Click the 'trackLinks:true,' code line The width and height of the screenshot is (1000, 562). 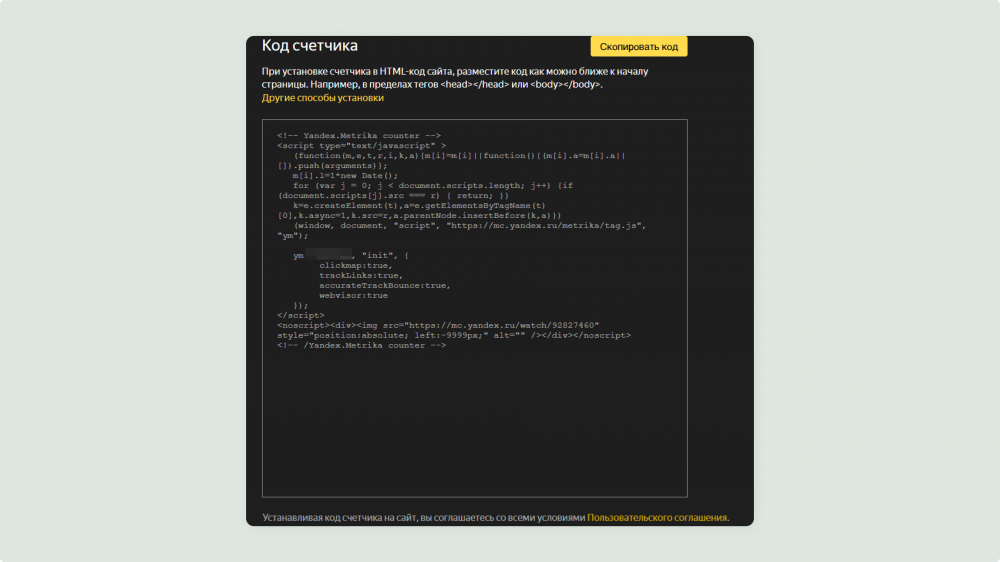pyautogui.click(x=361, y=276)
